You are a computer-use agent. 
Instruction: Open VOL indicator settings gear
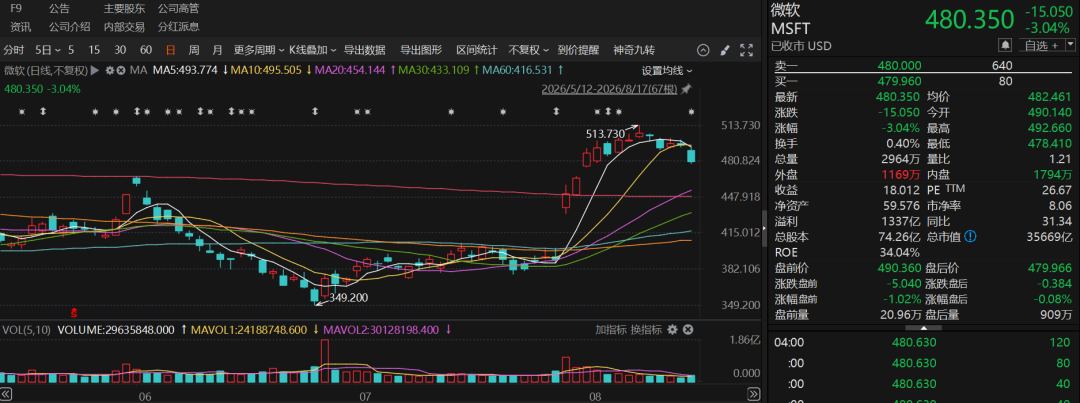tap(672, 329)
